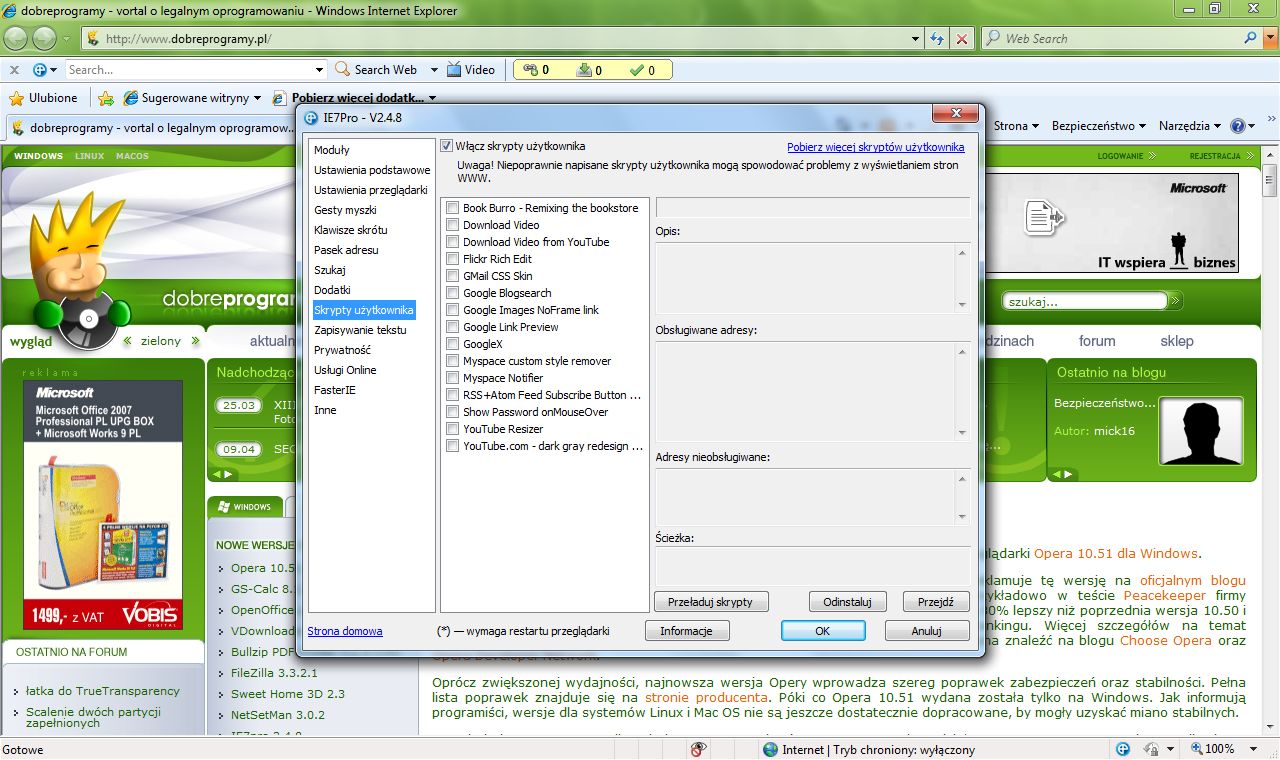Image resolution: width=1280 pixels, height=760 pixels.
Task: Click the Informacje button
Action: (x=686, y=631)
